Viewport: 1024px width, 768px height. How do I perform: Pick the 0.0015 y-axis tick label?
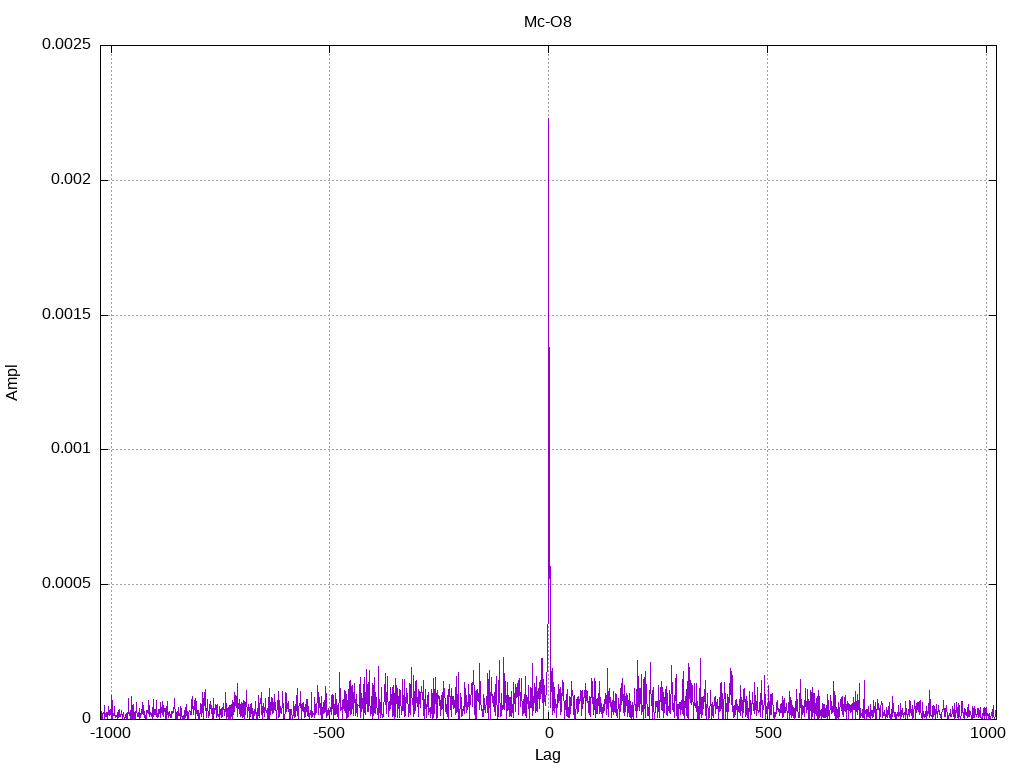click(66, 315)
